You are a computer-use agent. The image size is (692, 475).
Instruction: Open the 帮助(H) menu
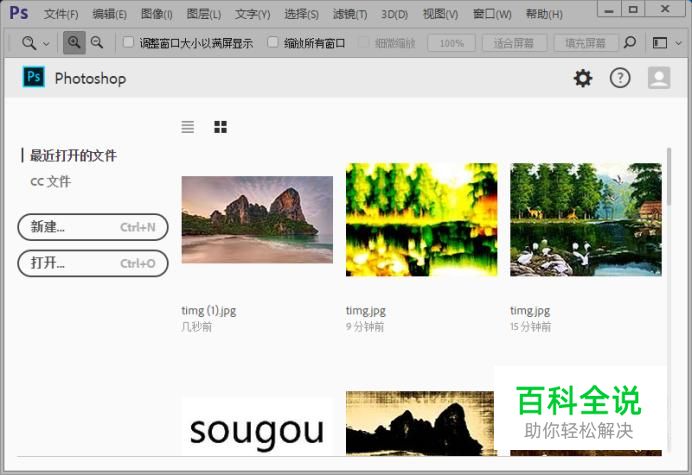coord(544,14)
